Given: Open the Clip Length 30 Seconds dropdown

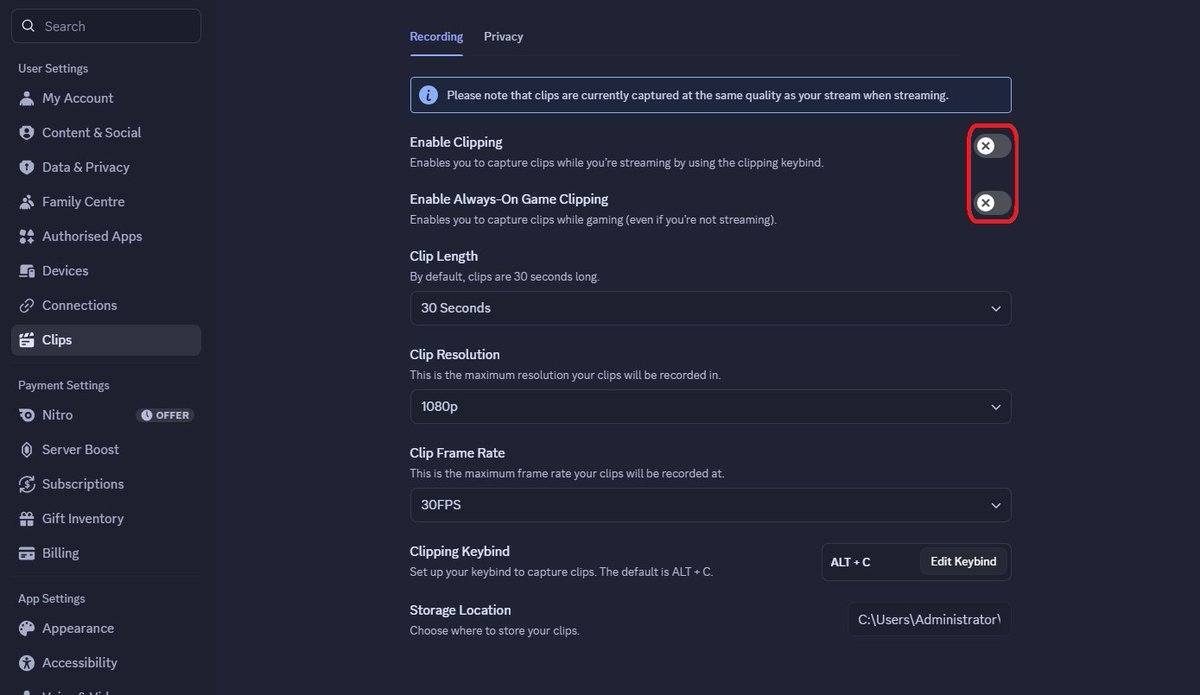Looking at the screenshot, I should pyautogui.click(x=710, y=308).
